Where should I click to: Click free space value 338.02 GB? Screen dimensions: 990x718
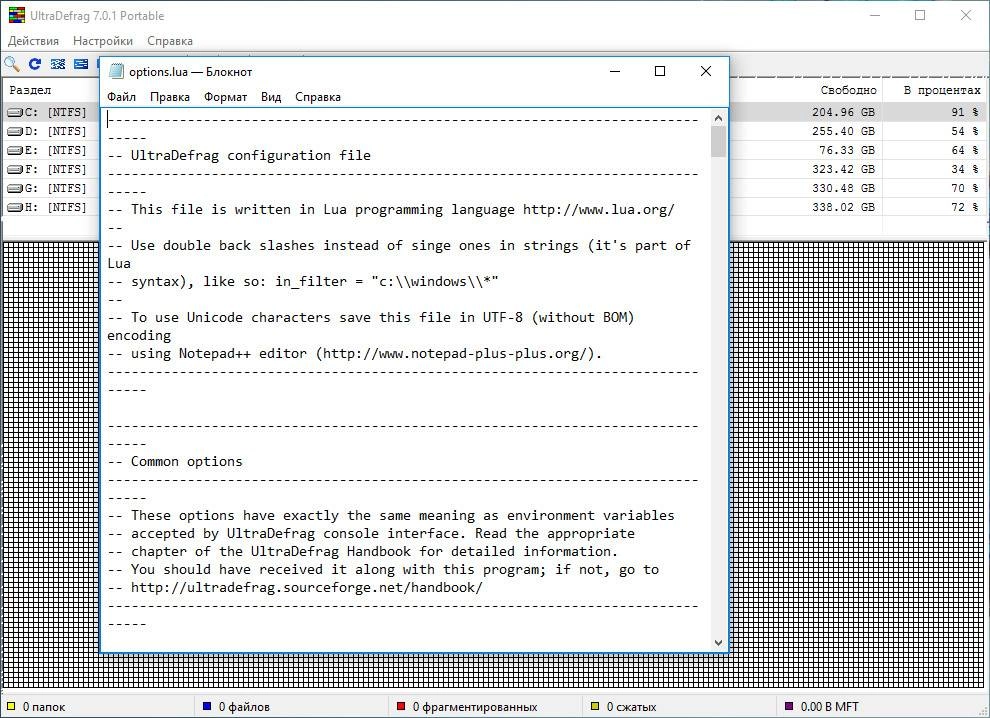[844, 207]
